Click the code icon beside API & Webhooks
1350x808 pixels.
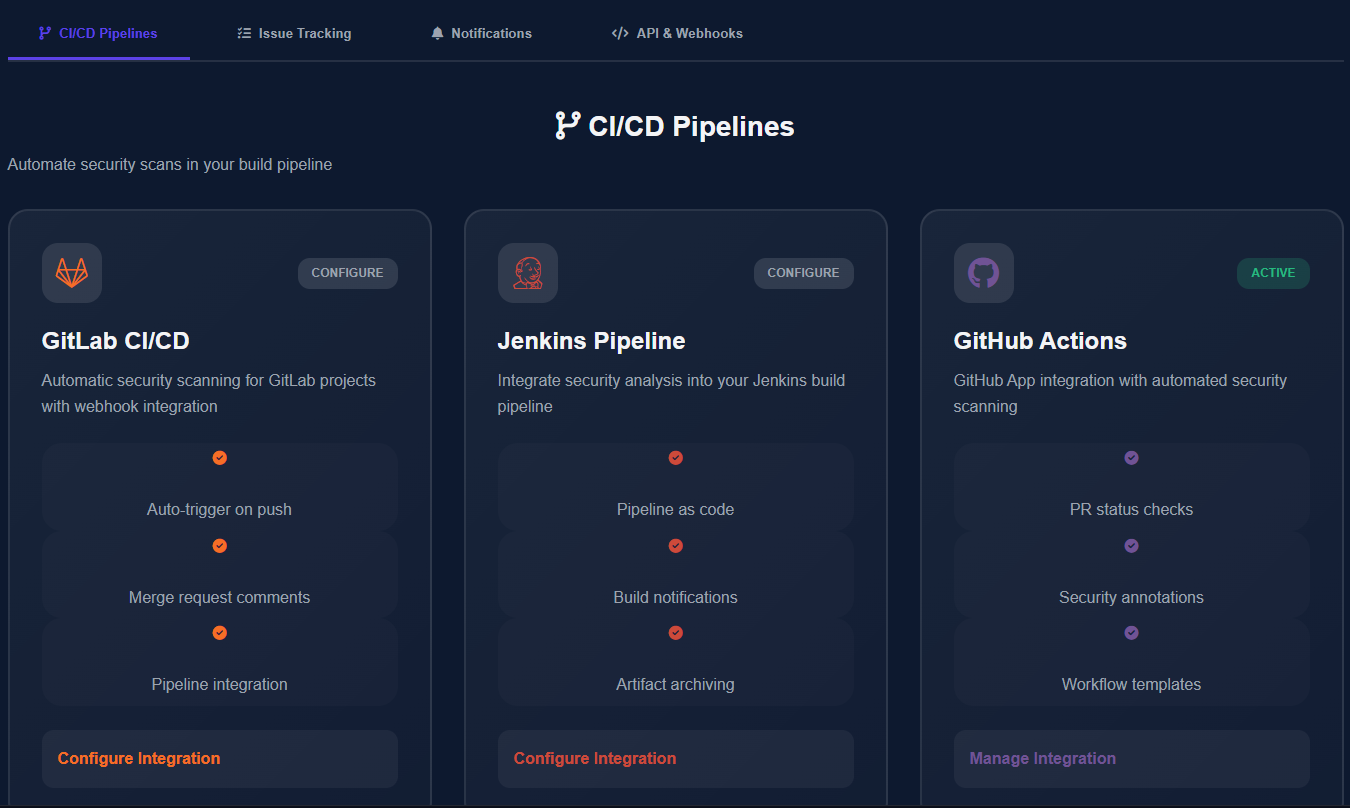(x=620, y=32)
